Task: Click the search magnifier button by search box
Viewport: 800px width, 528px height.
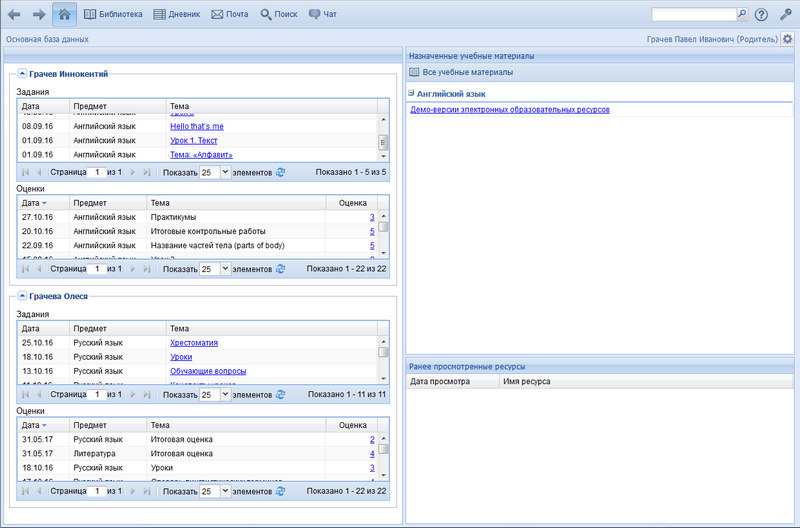Action: 741,15
